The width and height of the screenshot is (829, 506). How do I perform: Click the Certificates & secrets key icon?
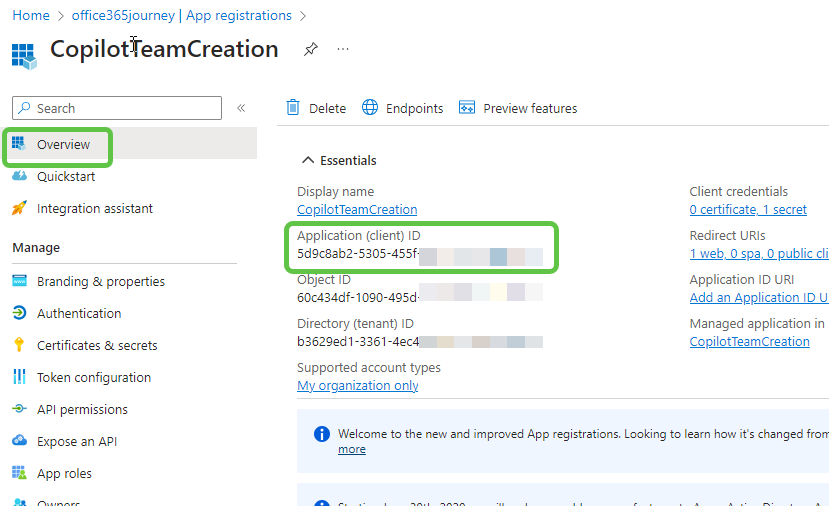(x=19, y=345)
